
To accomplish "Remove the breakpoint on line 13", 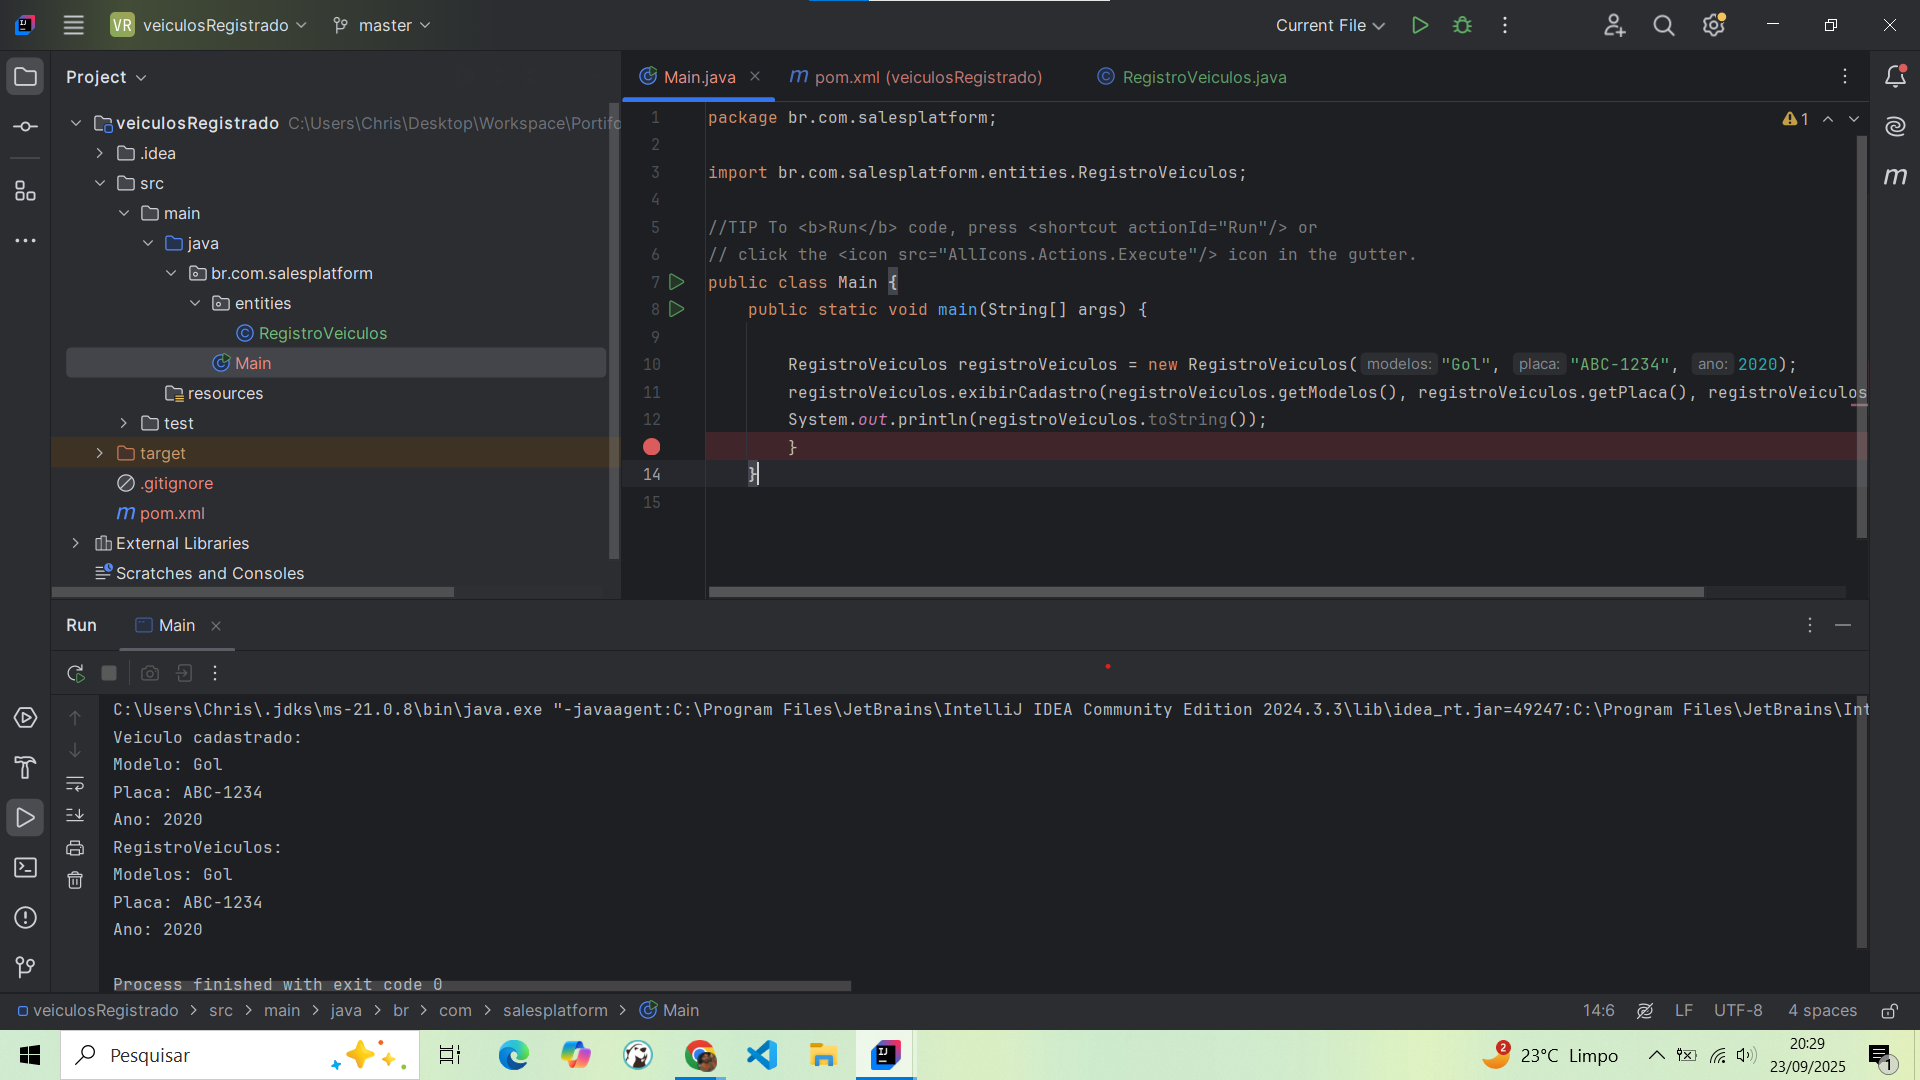I will [651, 447].
